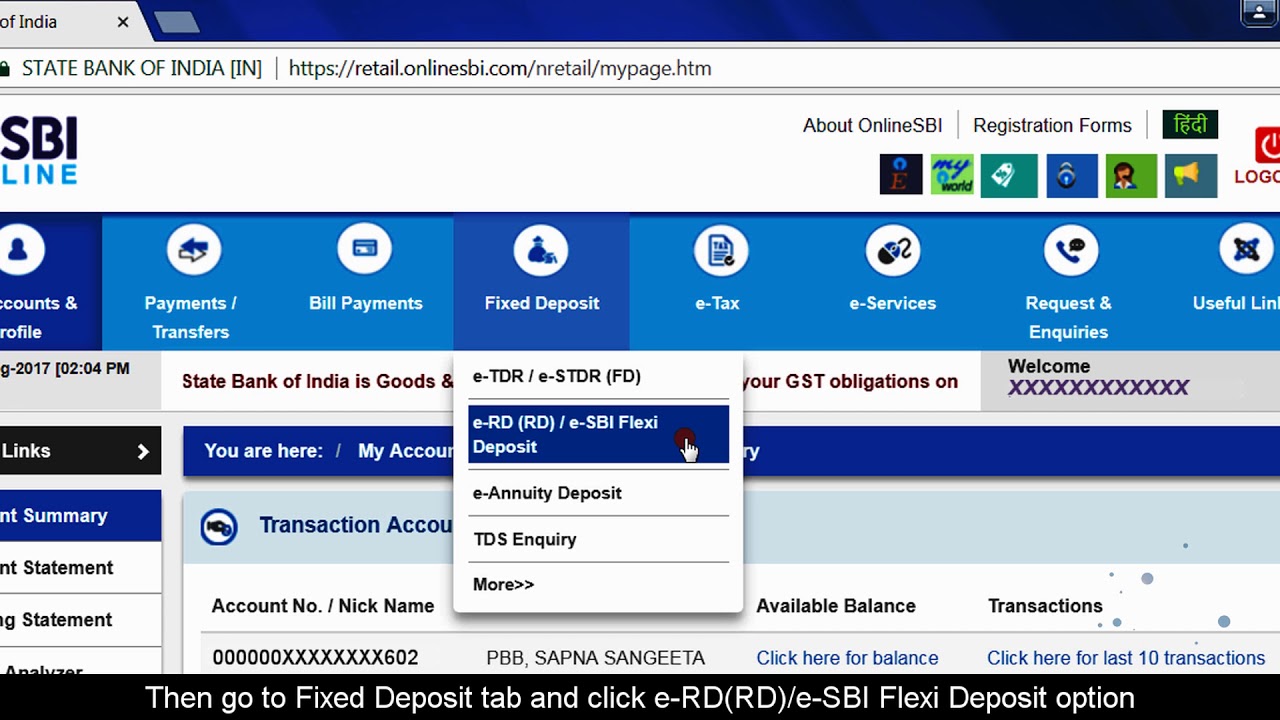Open the About OnlineSBI link
Screen dimensions: 1280x720
[x=872, y=125]
